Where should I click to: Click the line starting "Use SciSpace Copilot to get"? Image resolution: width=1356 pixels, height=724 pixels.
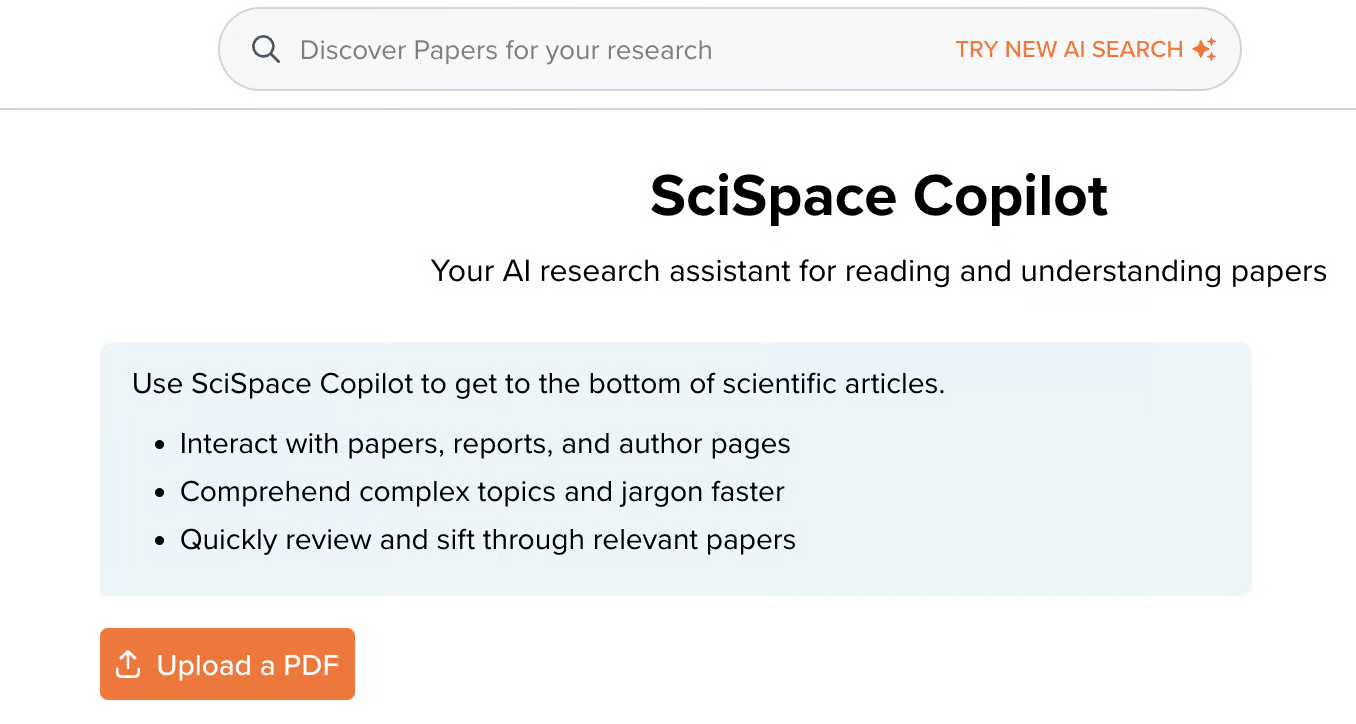(x=538, y=384)
